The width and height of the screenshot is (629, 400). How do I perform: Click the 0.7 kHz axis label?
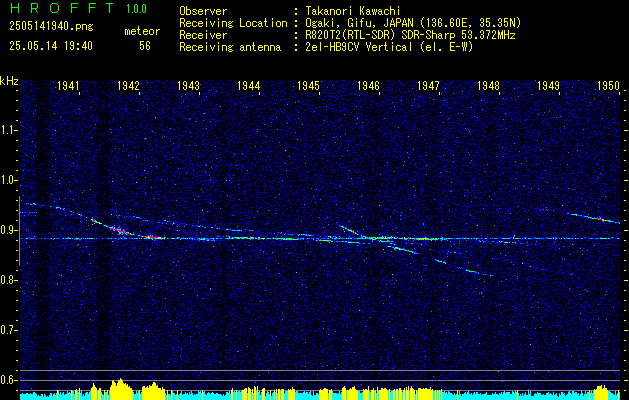click(8, 330)
